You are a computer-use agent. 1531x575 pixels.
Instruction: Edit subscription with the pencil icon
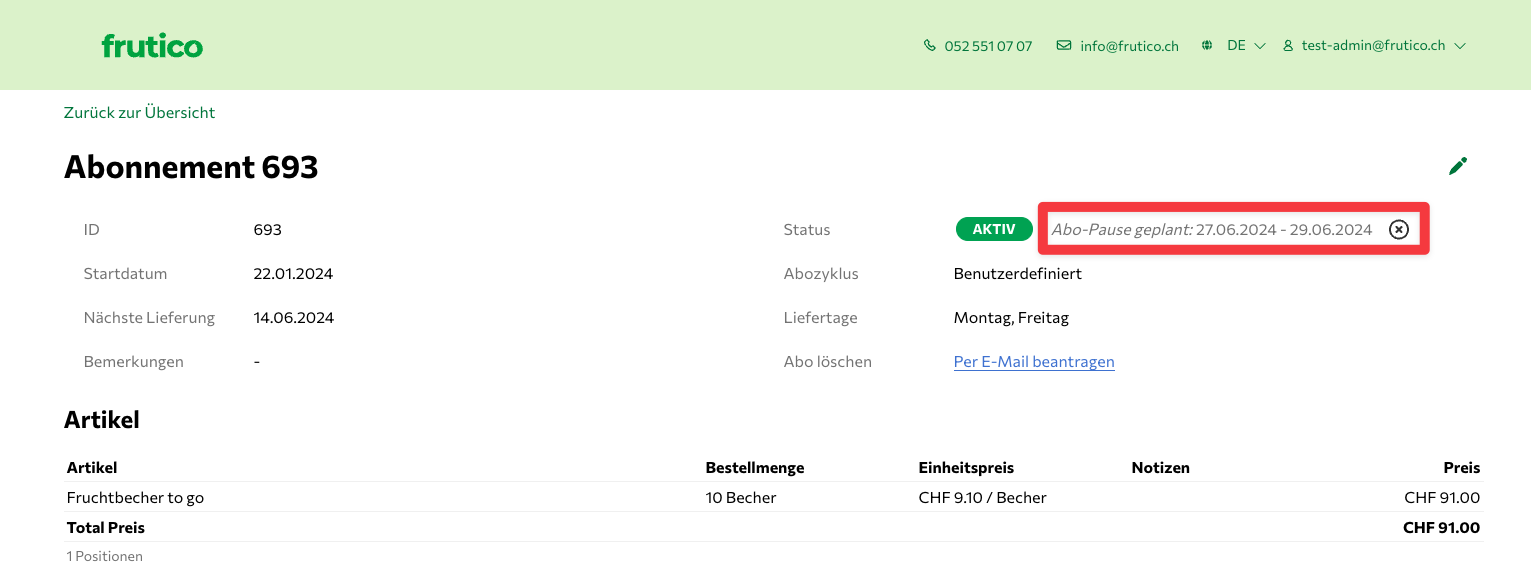(x=1458, y=166)
